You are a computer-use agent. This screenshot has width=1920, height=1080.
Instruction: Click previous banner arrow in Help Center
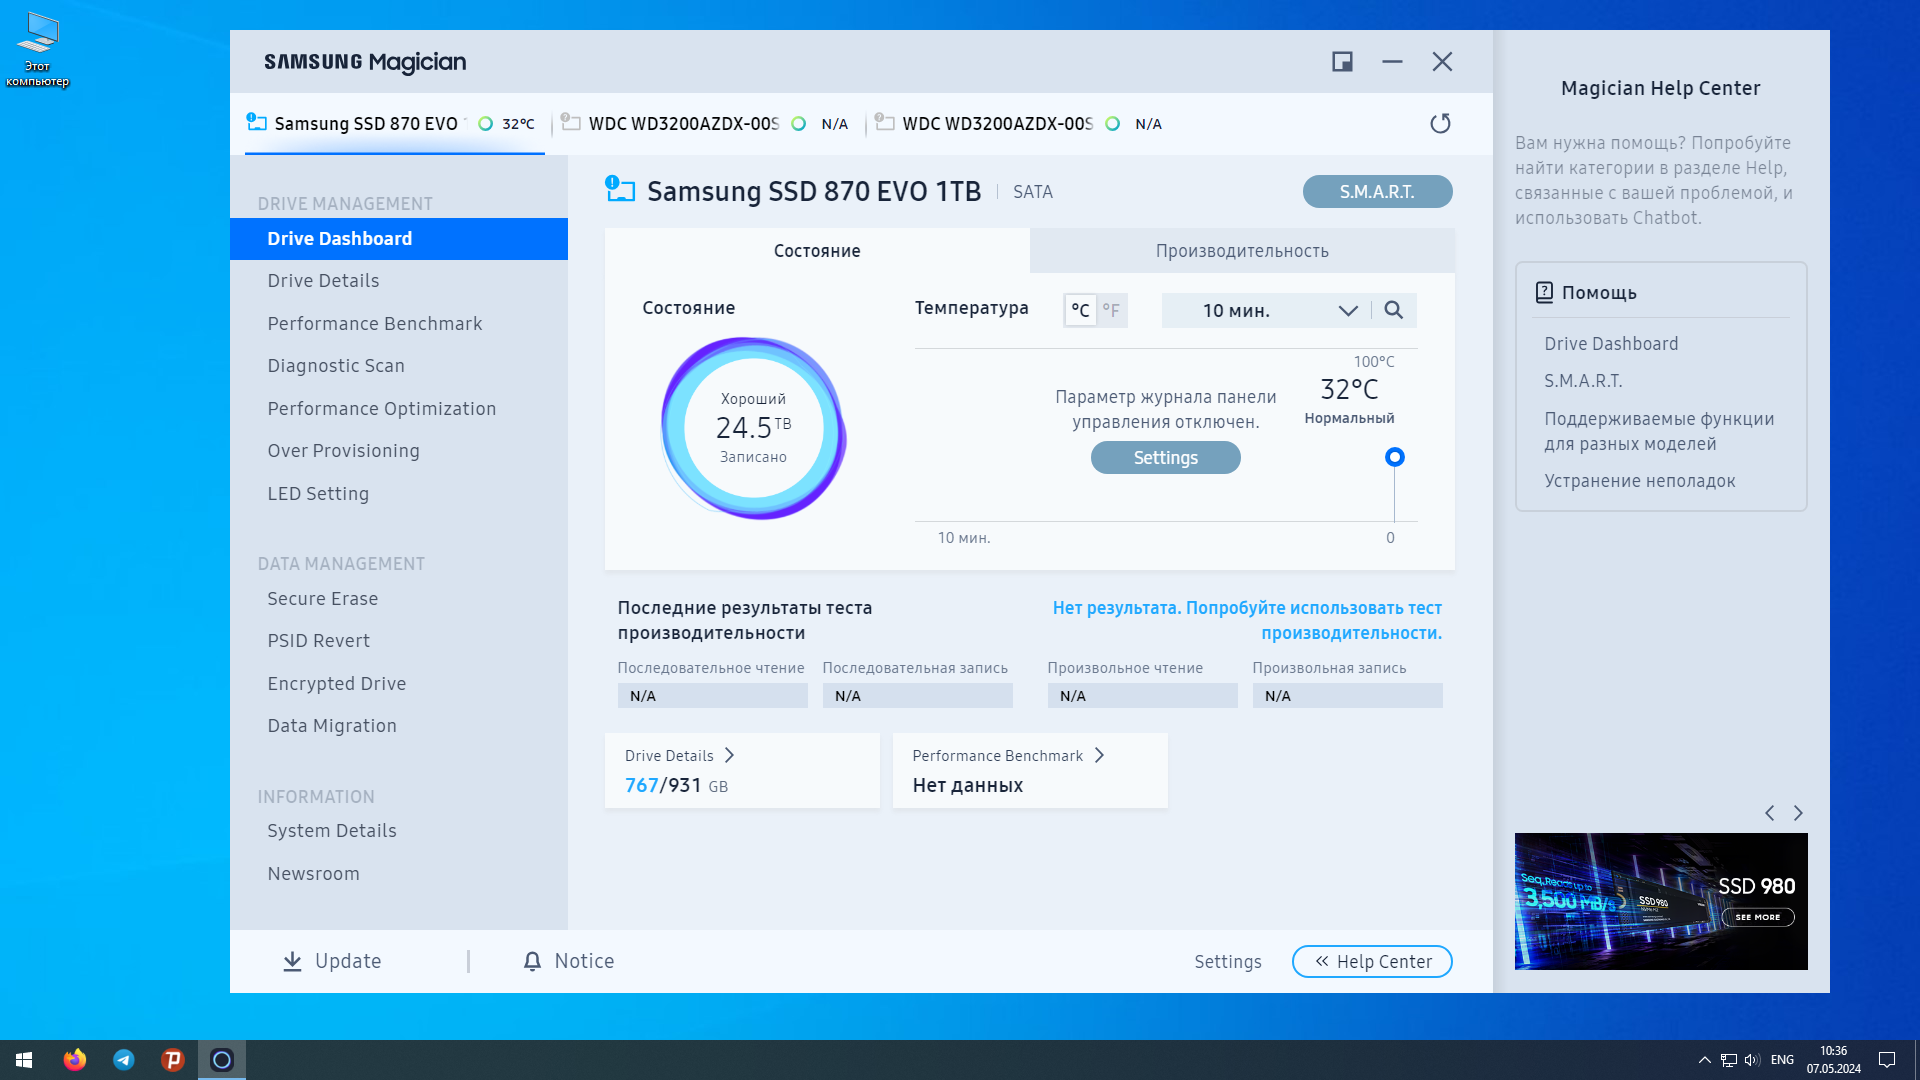(x=1770, y=813)
